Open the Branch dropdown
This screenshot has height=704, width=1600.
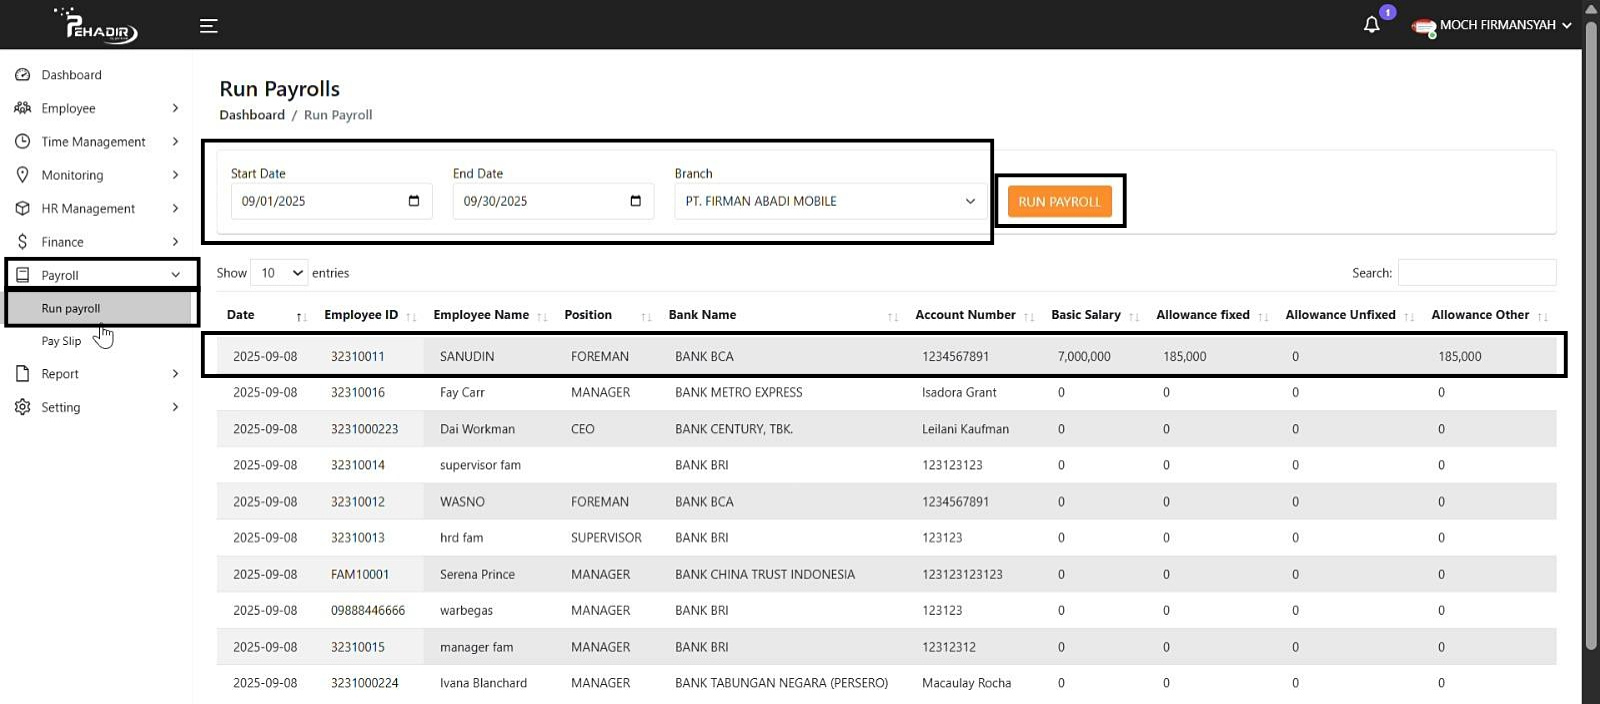click(x=829, y=201)
